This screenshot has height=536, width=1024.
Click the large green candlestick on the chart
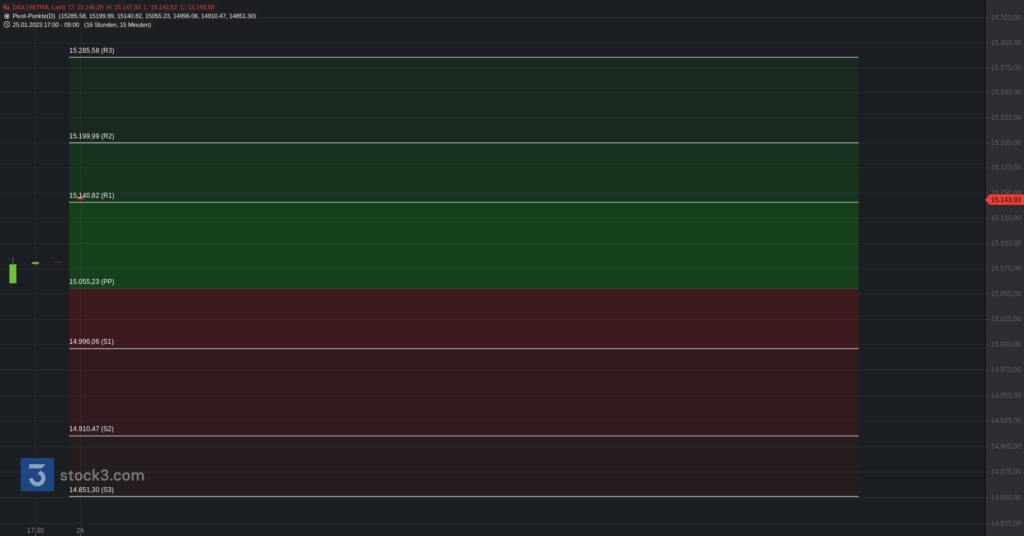pyautogui.click(x=13, y=272)
